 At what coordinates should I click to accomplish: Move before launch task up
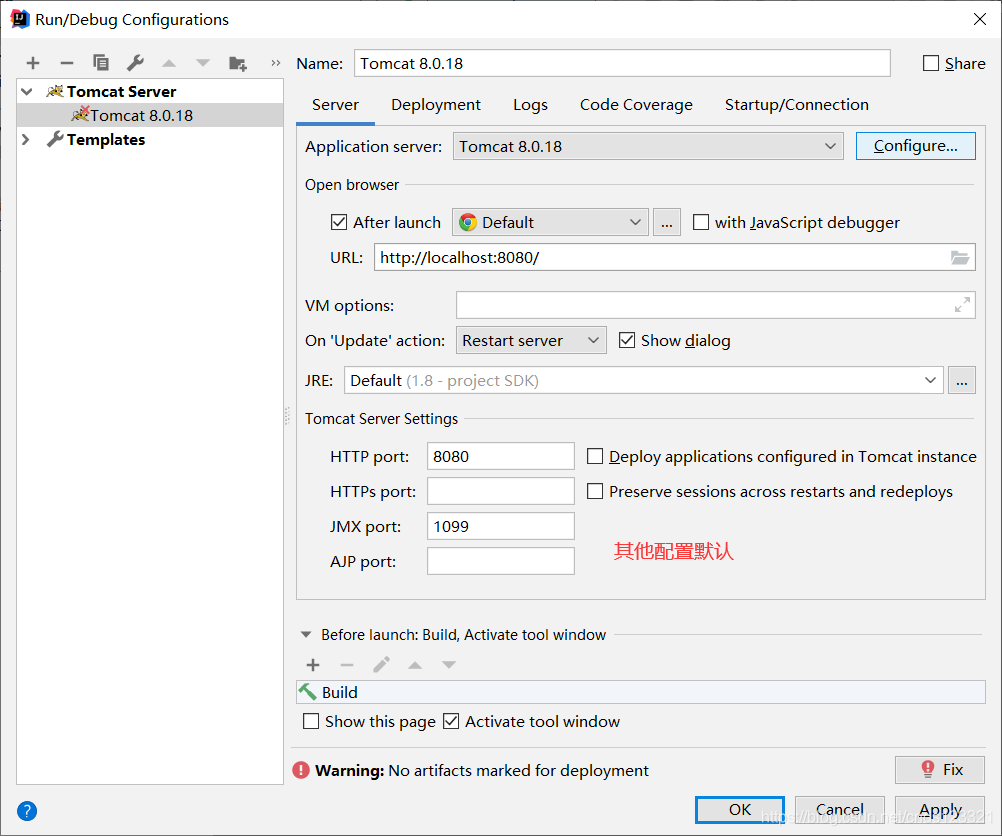click(x=415, y=665)
